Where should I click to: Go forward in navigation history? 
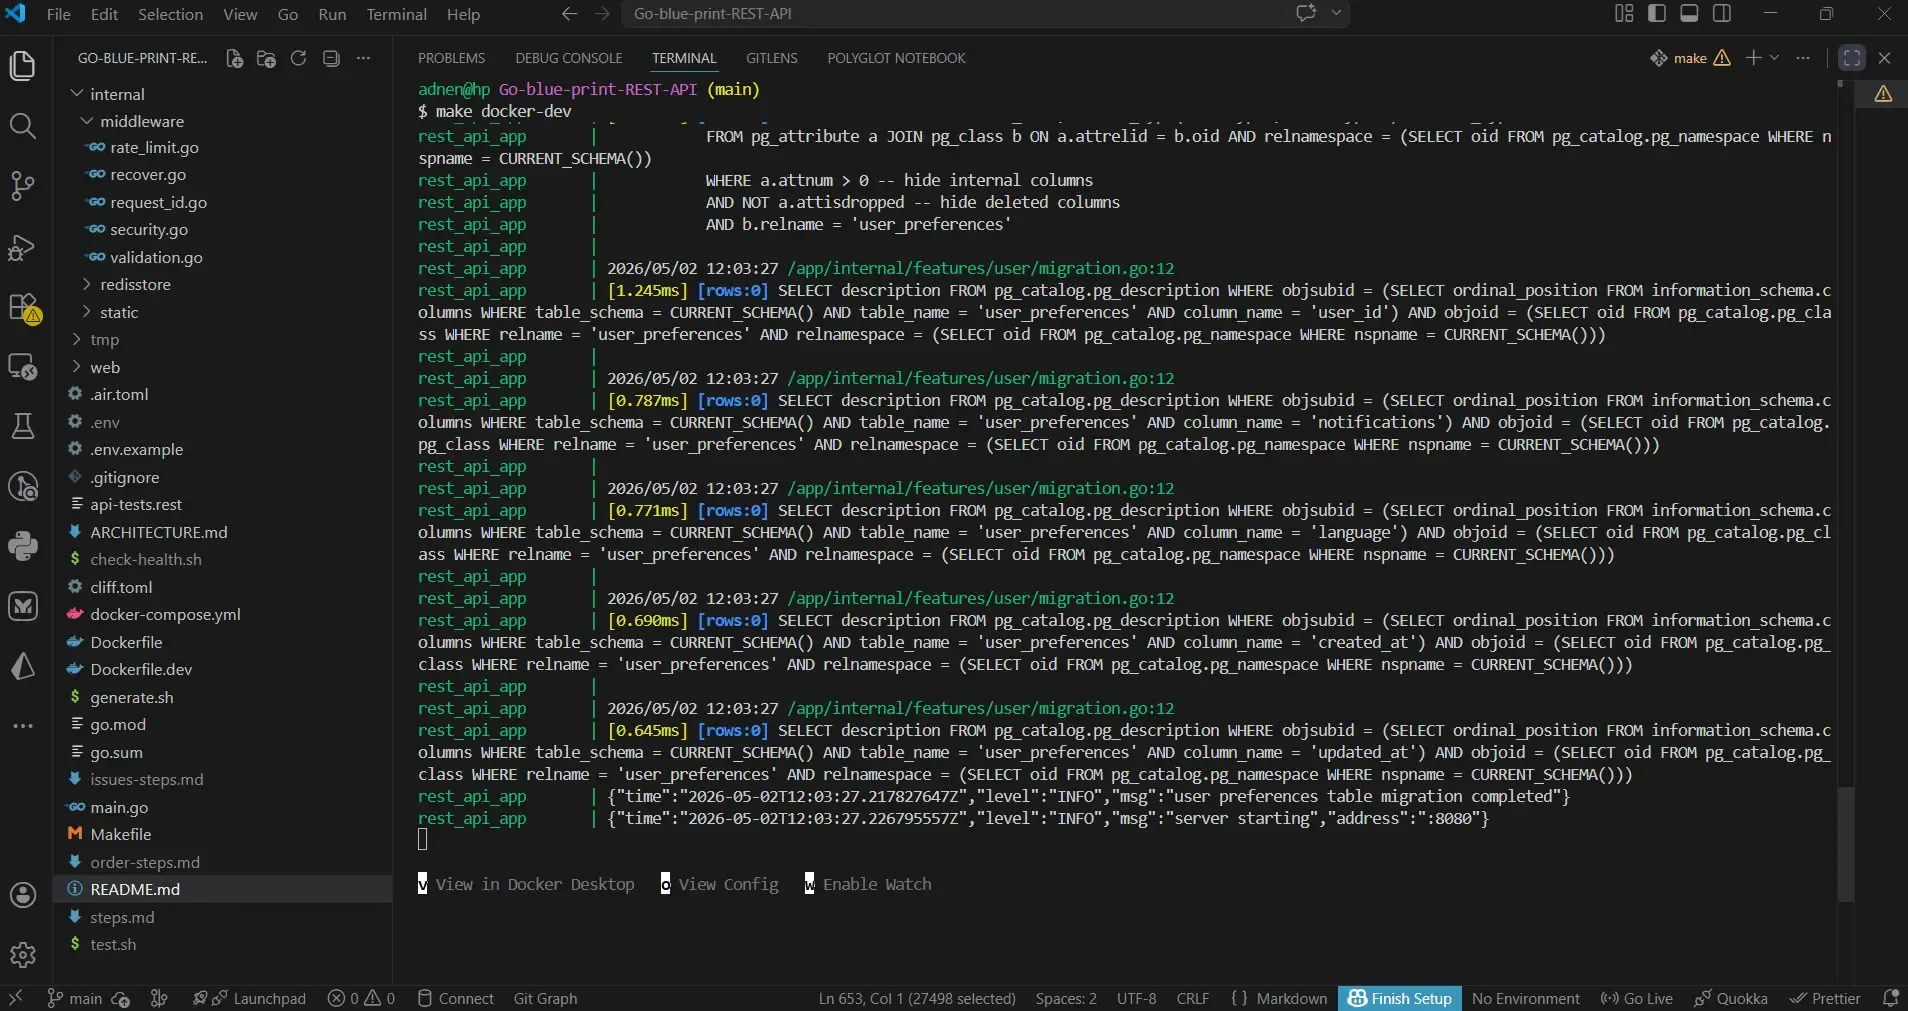pos(603,14)
